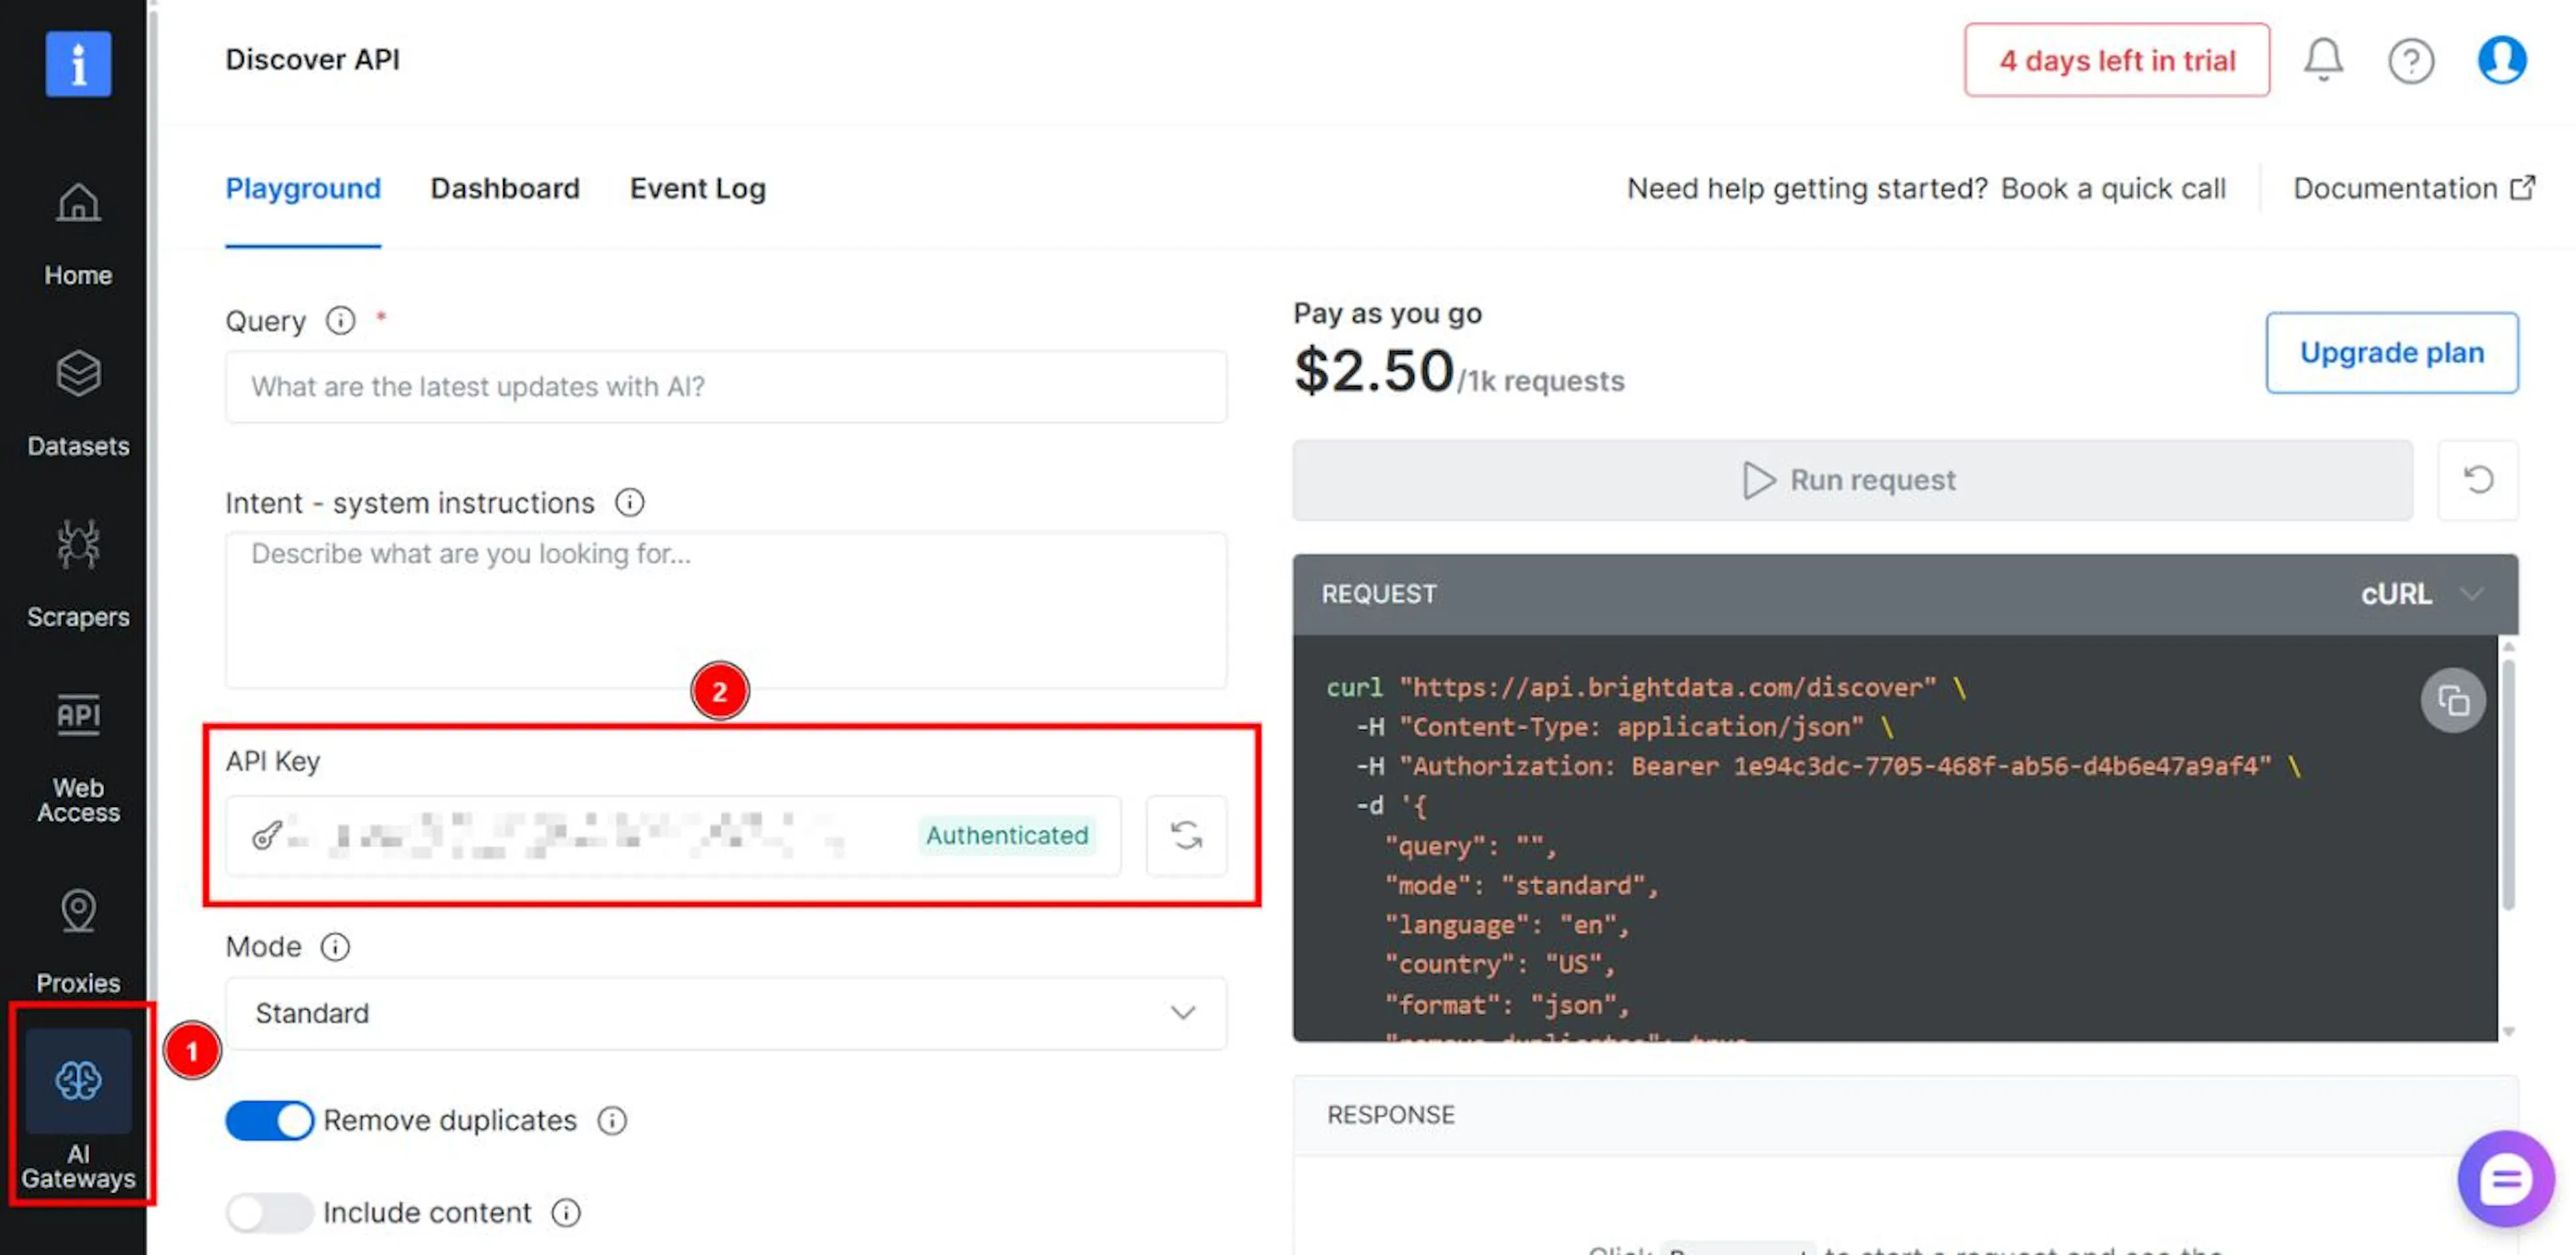Open the Web Access sidebar section
The width and height of the screenshot is (2576, 1255).
[78, 758]
